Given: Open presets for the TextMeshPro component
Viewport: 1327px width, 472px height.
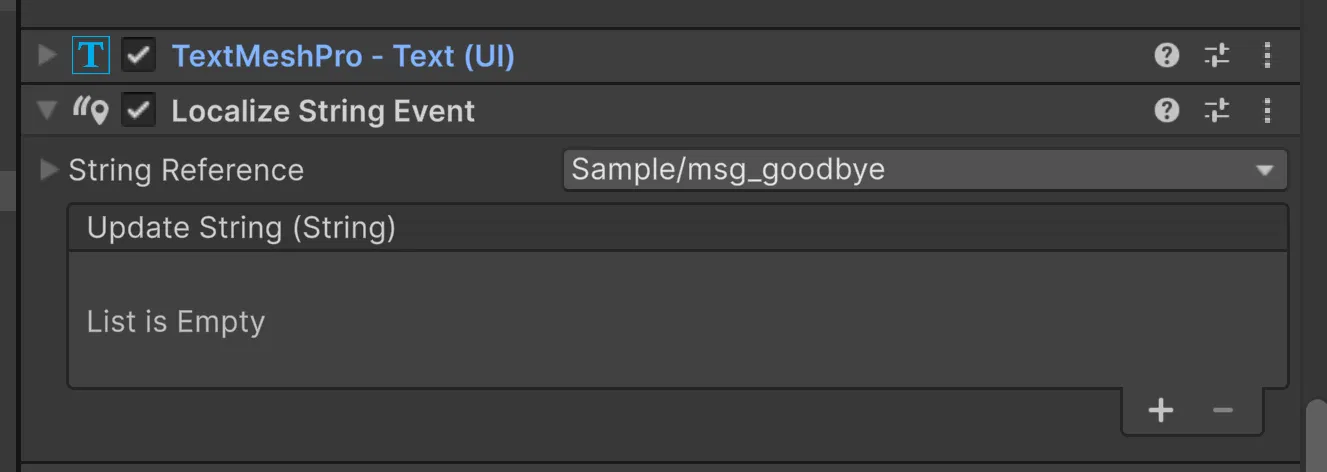Looking at the screenshot, I should point(1217,56).
